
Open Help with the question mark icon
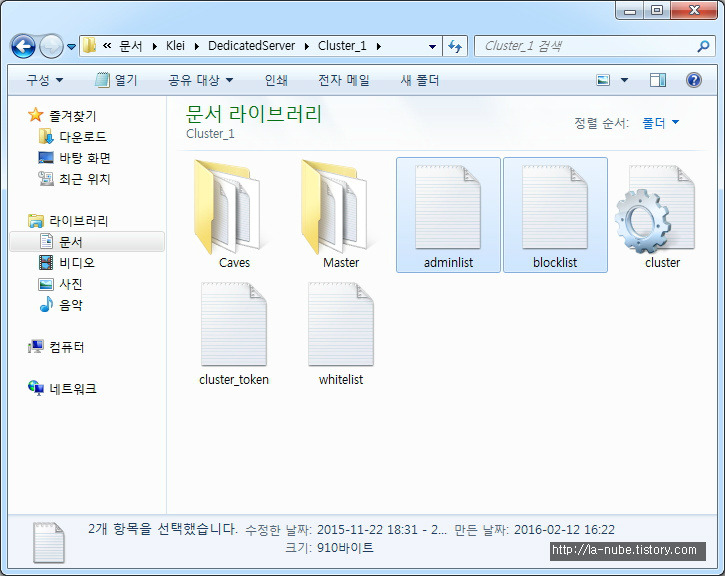(694, 80)
